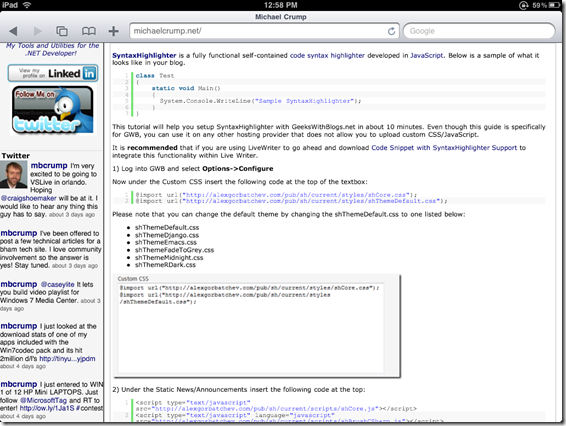
Task: Click the 12:58 PM clock
Action: (x=281, y=5)
